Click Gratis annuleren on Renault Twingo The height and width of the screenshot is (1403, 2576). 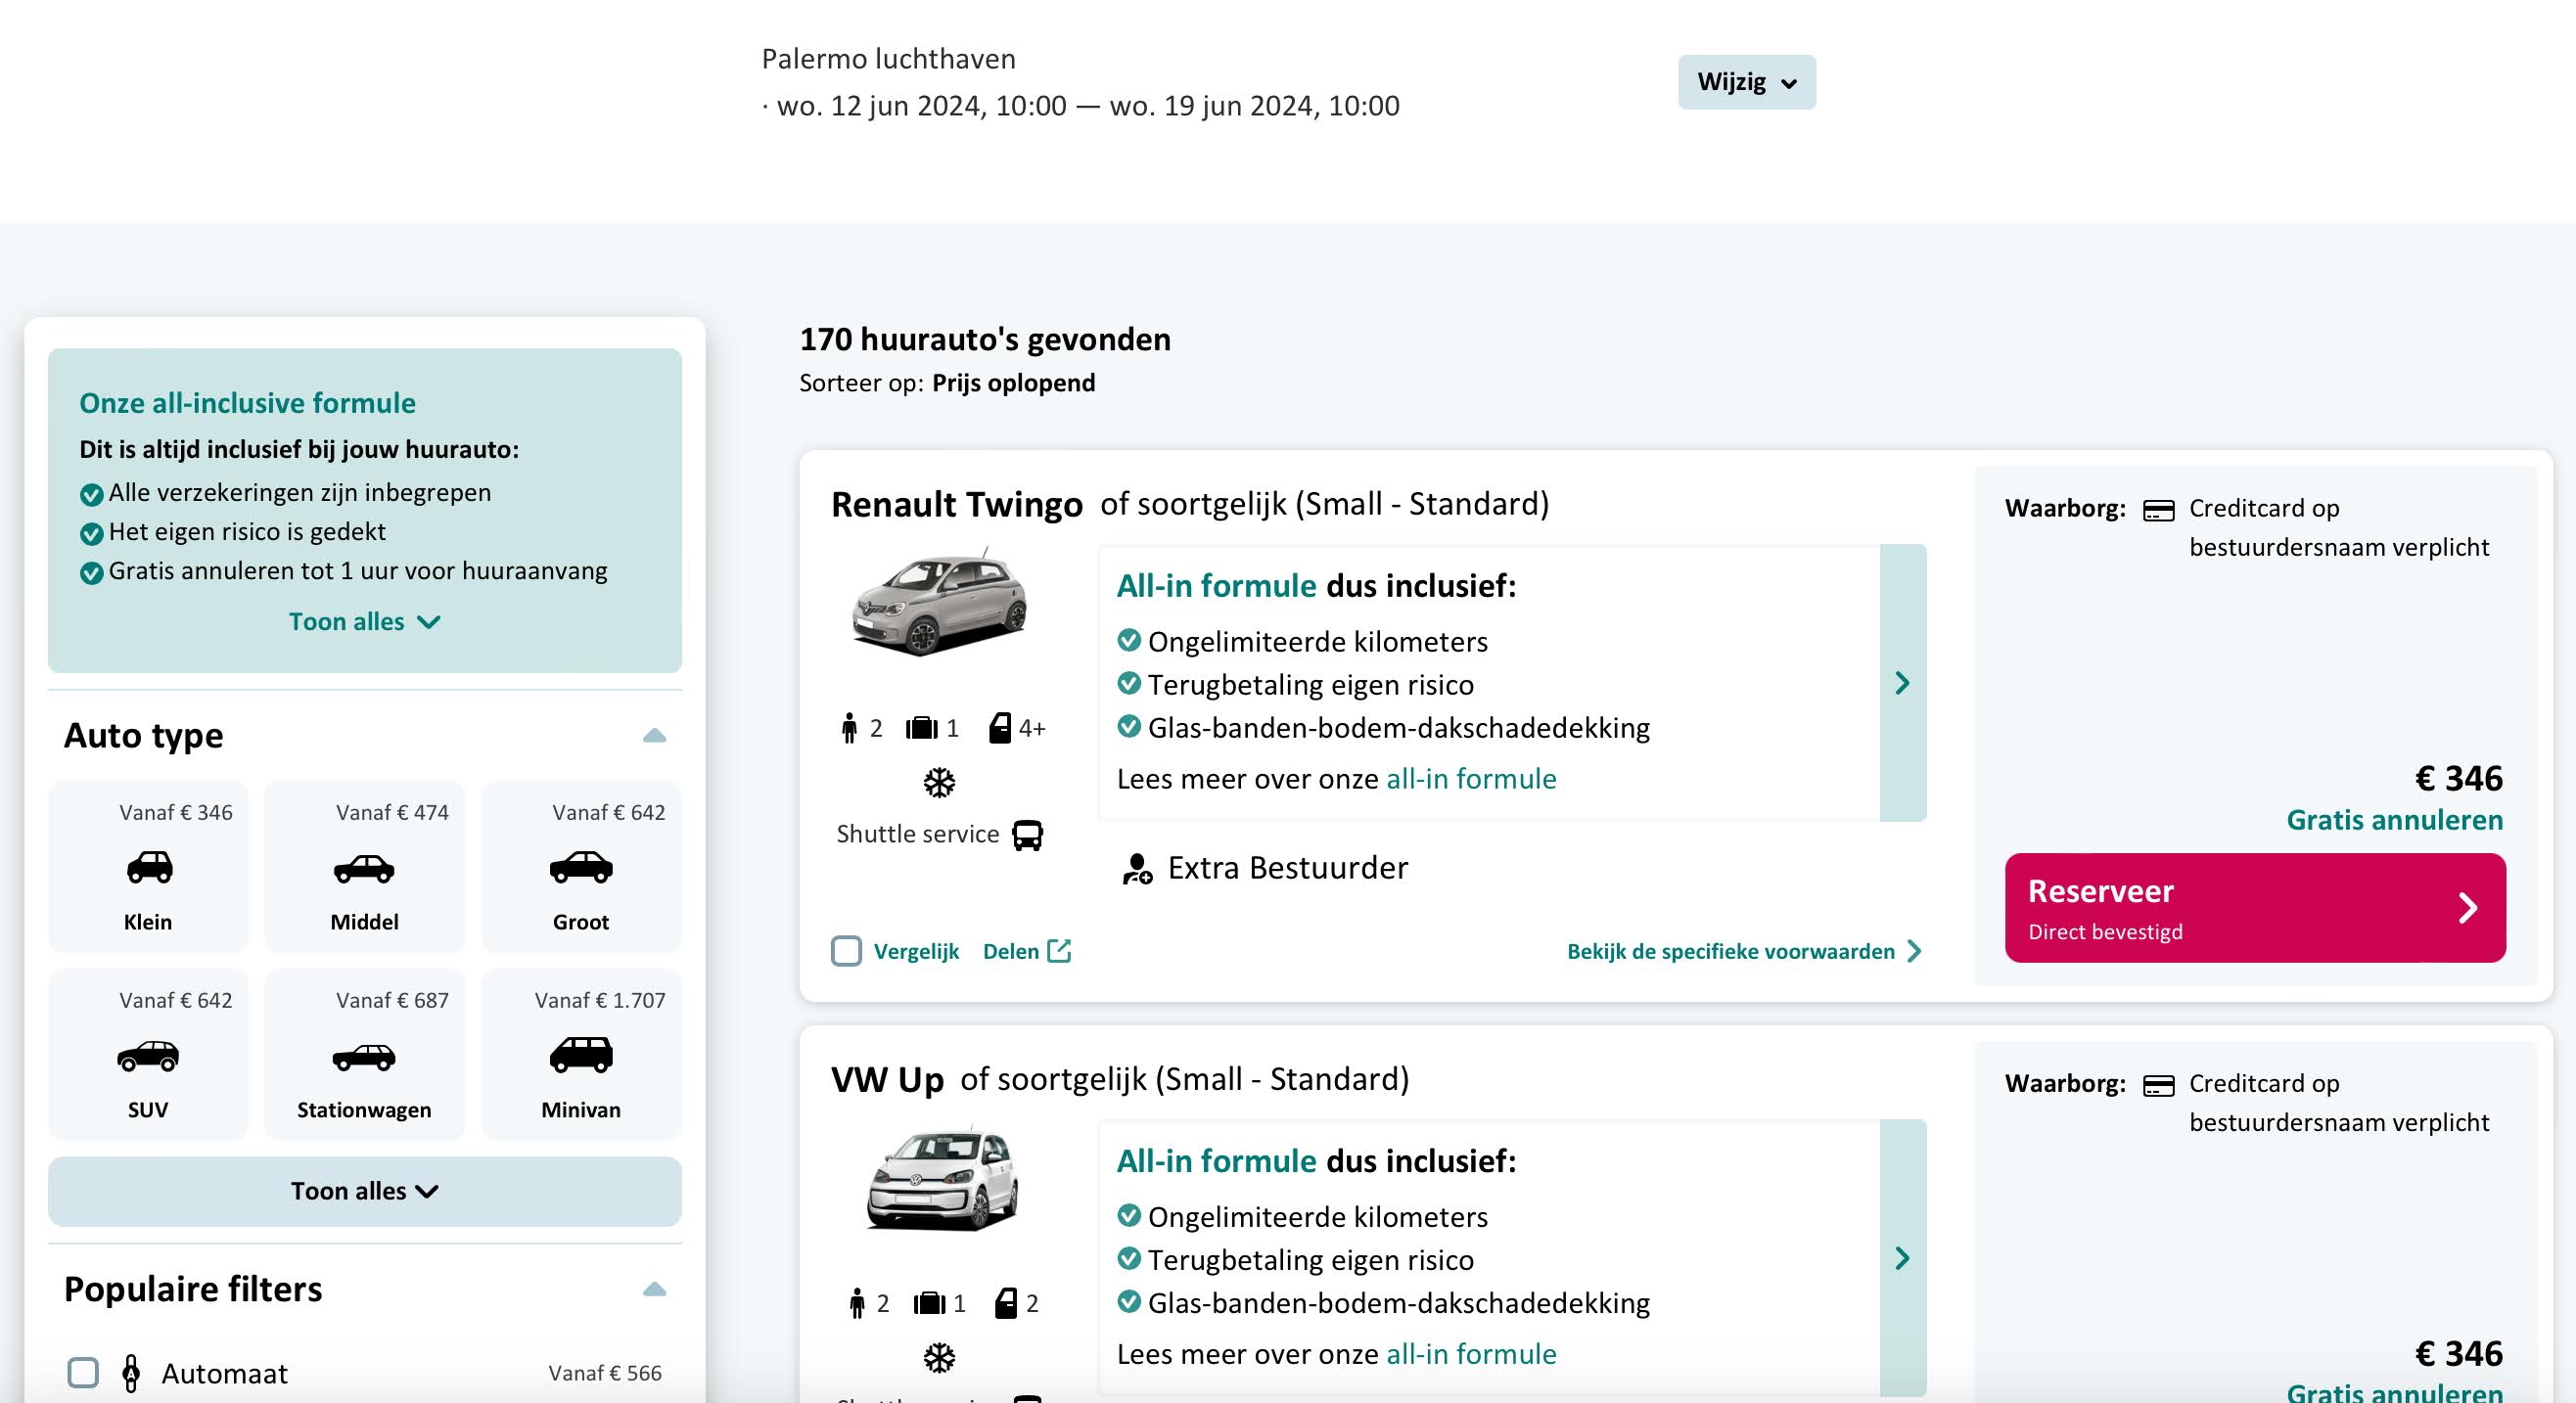click(x=2395, y=820)
